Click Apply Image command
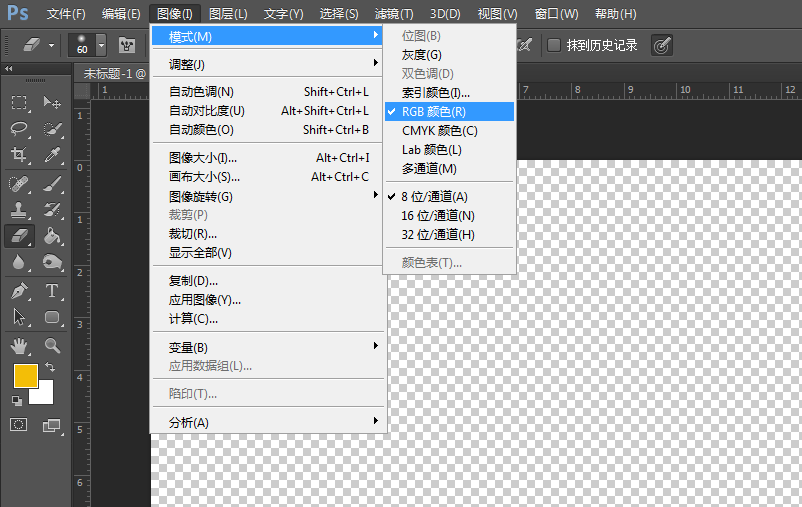802x507 pixels. [268, 300]
